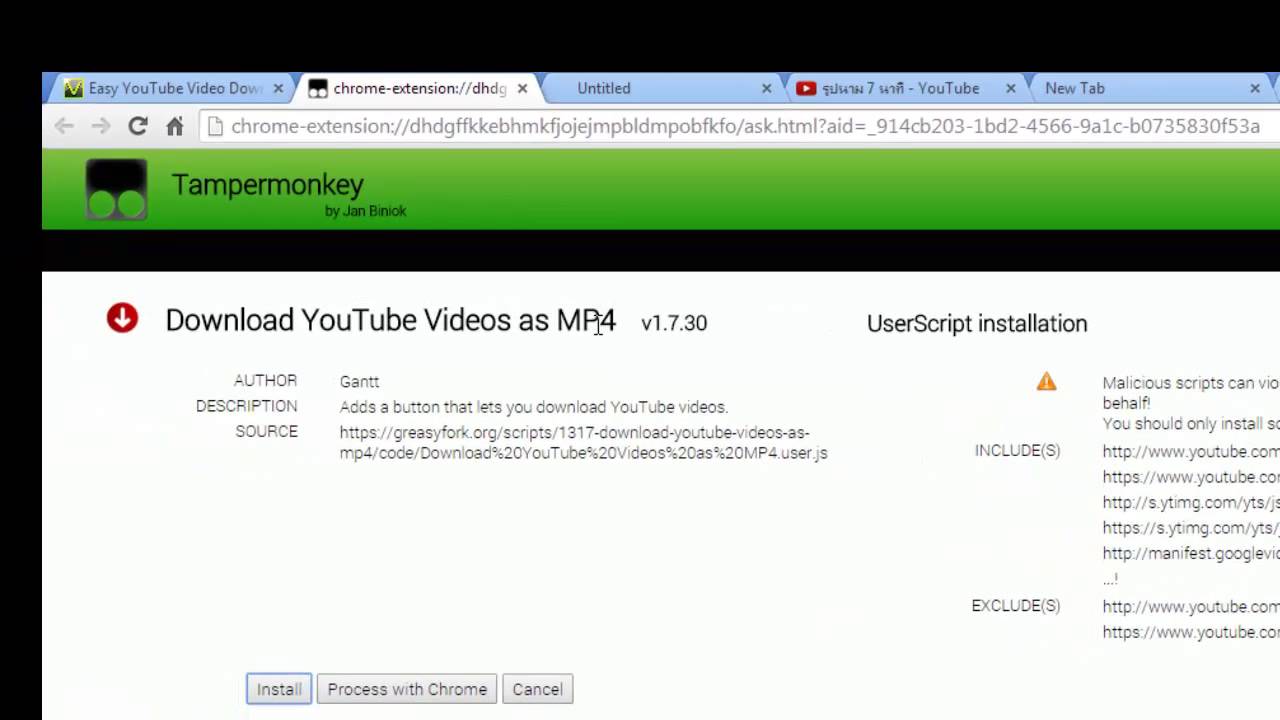Switch to chrome-extension Tampermonkey tab
Image resolution: width=1280 pixels, height=720 pixels.
click(420, 88)
